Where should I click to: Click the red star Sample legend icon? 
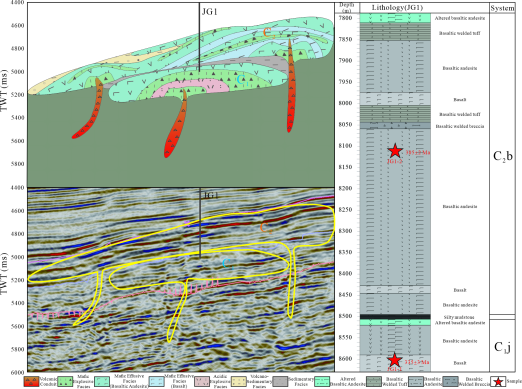click(498, 382)
